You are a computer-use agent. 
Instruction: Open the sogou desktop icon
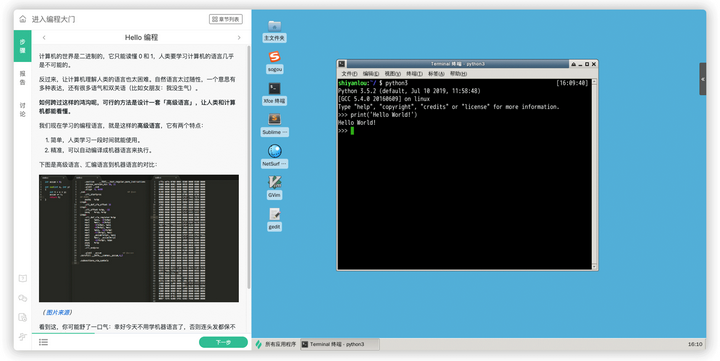[275, 62]
